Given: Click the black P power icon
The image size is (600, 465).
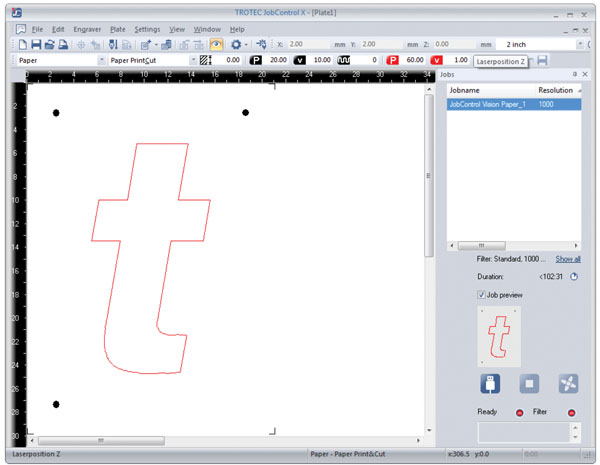Looking at the screenshot, I should [255, 60].
